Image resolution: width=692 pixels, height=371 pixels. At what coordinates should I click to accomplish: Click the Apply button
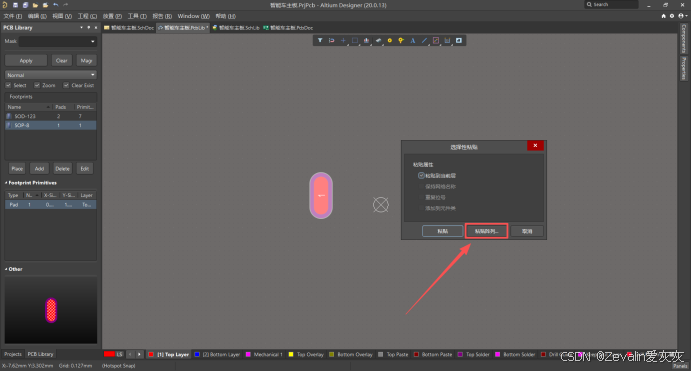coord(26,60)
